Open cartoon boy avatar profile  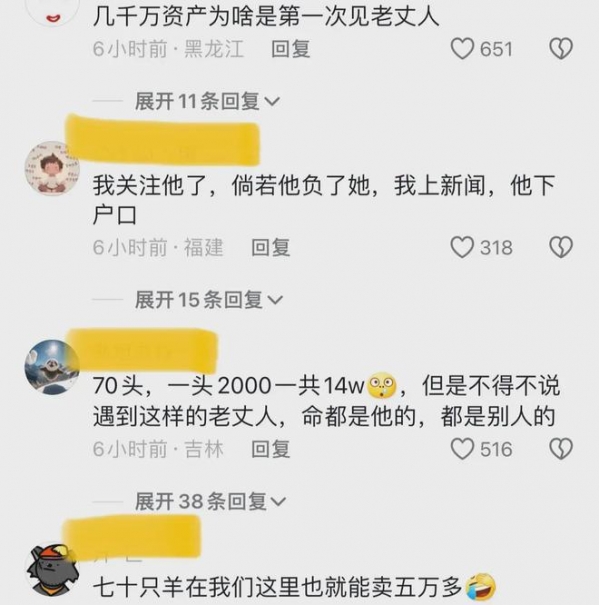click(x=52, y=168)
